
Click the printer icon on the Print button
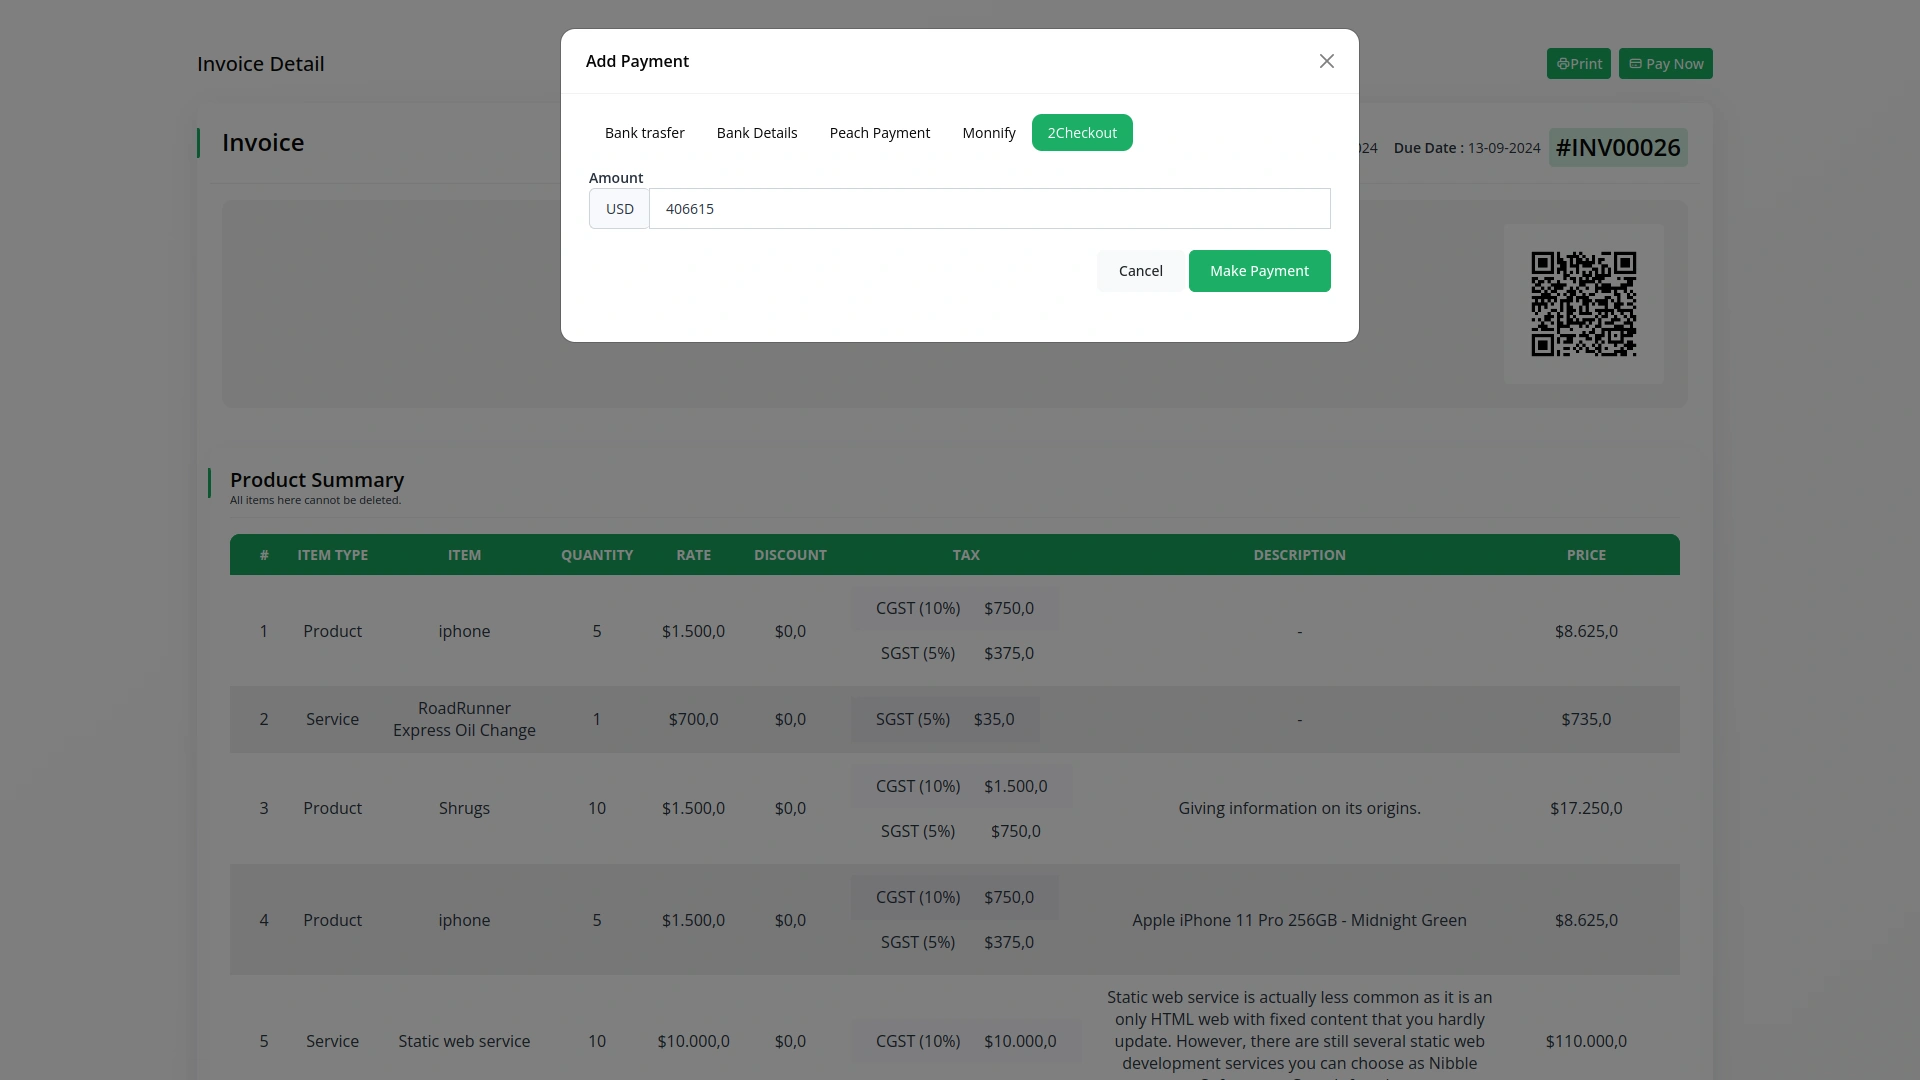tap(1564, 63)
